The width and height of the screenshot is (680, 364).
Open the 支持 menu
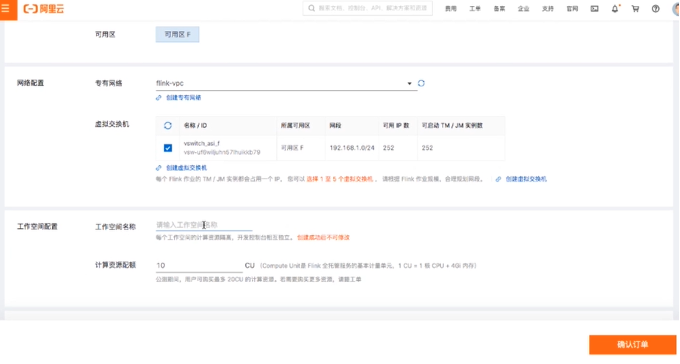pyautogui.click(x=548, y=9)
